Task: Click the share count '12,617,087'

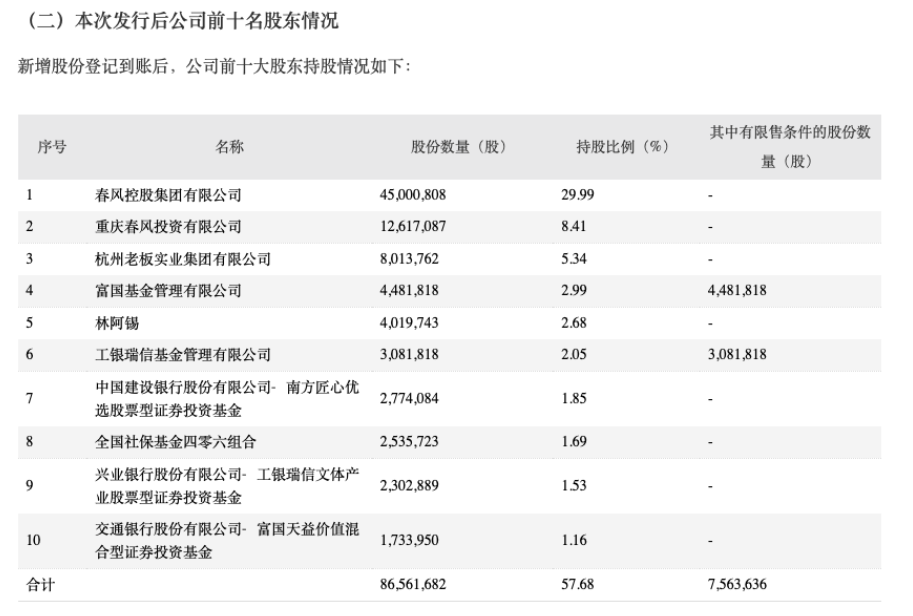Action: pos(413,226)
